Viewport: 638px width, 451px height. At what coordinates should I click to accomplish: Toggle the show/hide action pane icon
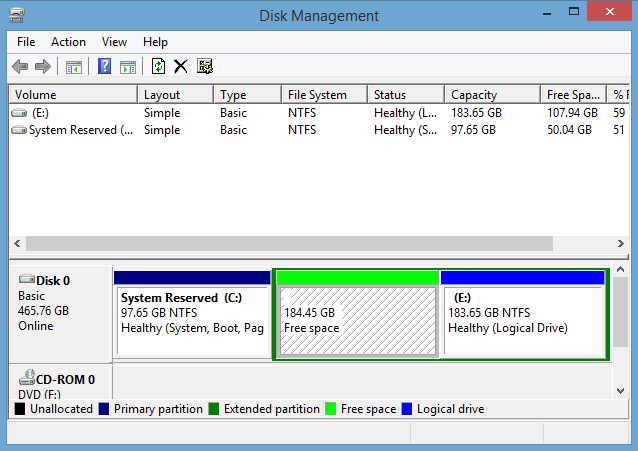click(128, 67)
